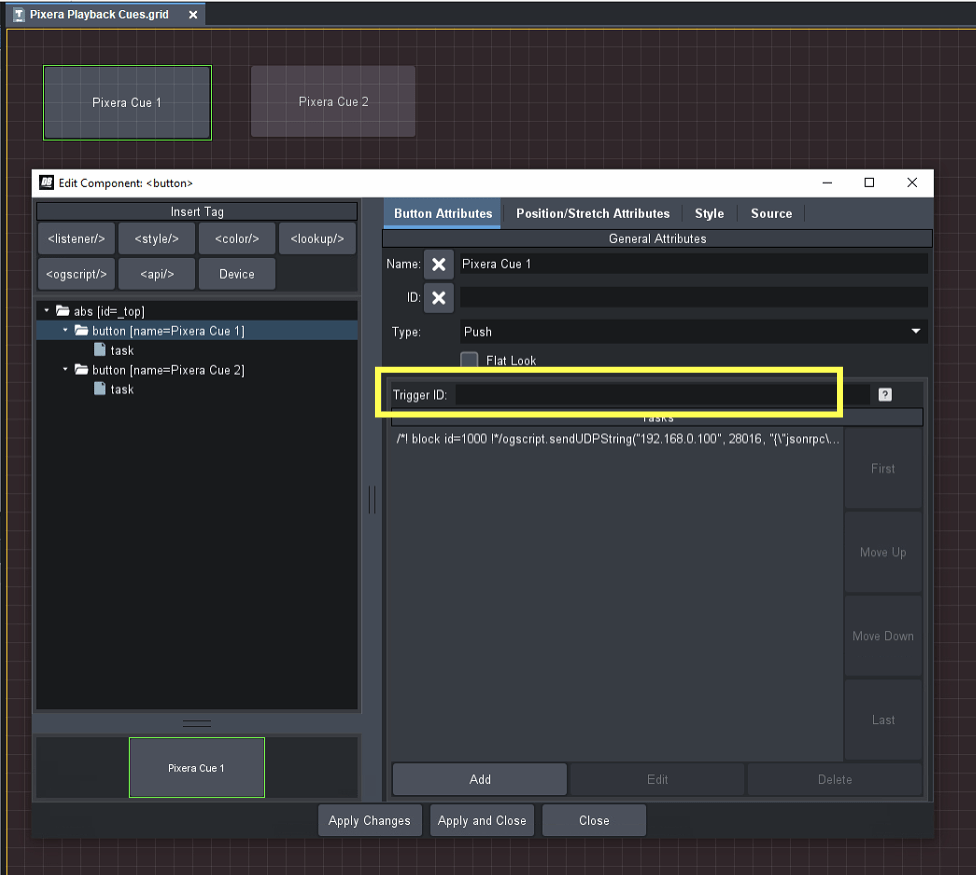Click the Close button at dialog bottom
The width and height of the screenshot is (976, 875).
[x=594, y=820]
